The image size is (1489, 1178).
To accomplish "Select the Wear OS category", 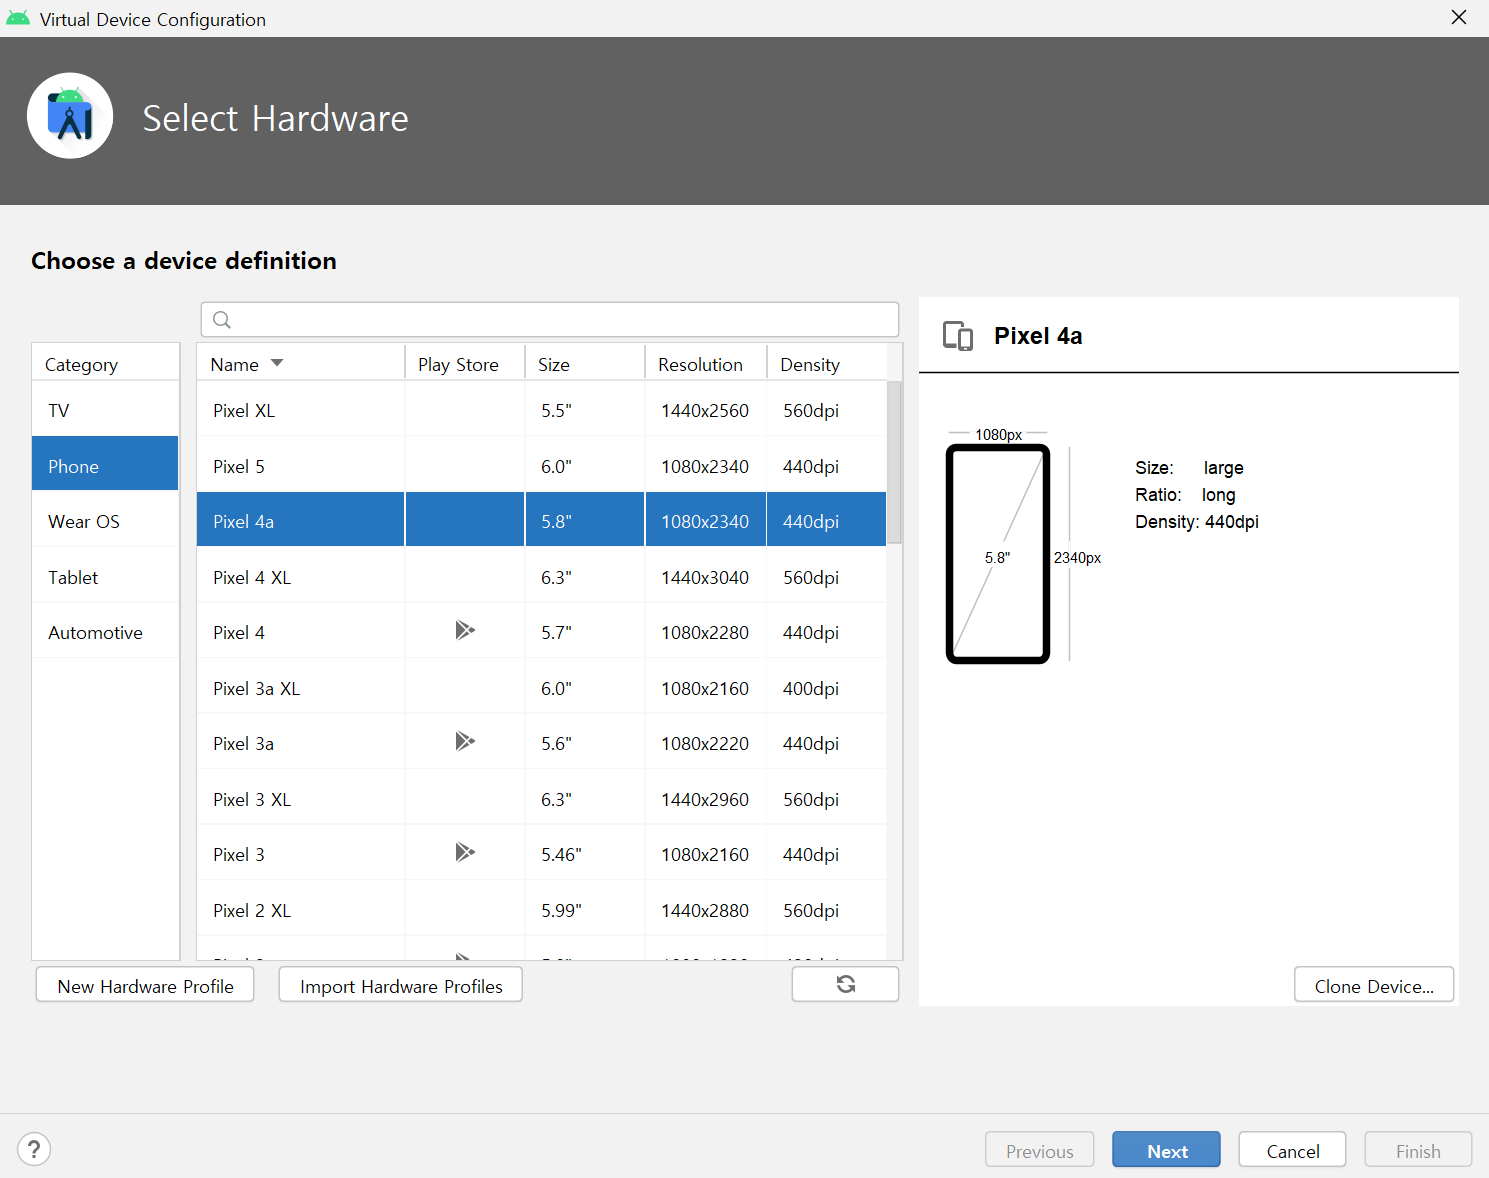I will click(105, 521).
